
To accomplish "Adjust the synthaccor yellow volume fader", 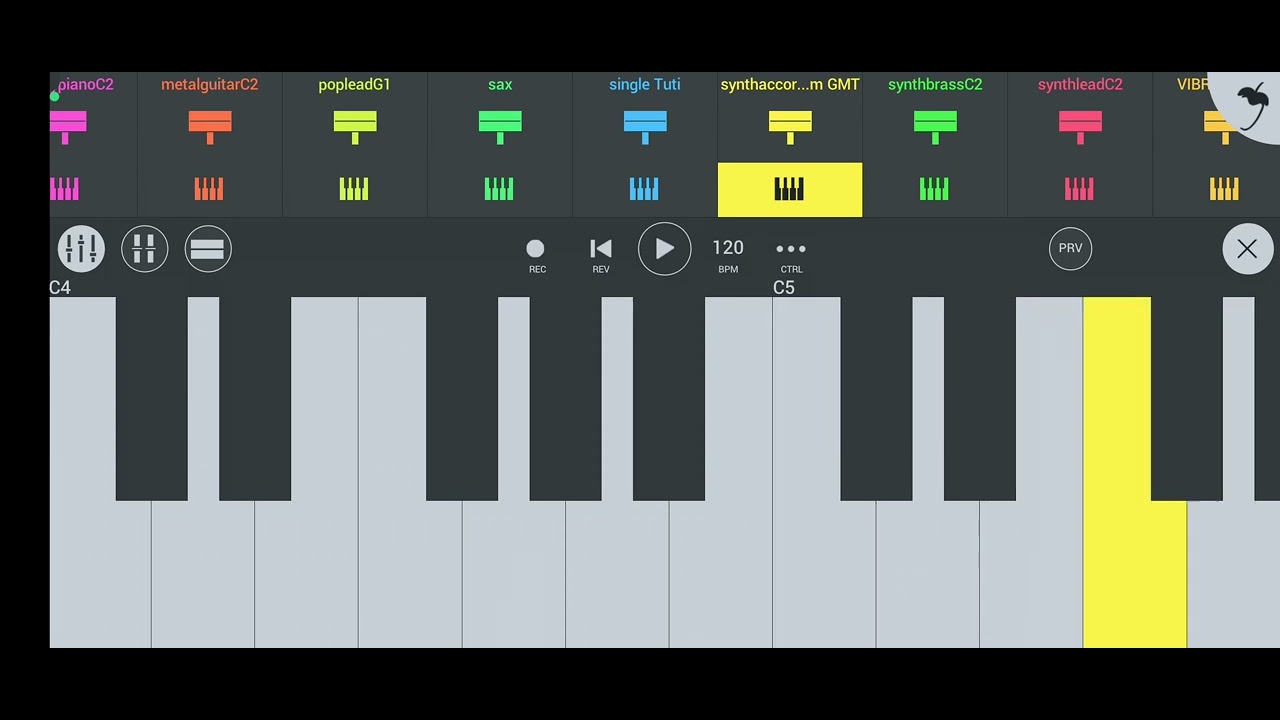I will tap(790, 127).
